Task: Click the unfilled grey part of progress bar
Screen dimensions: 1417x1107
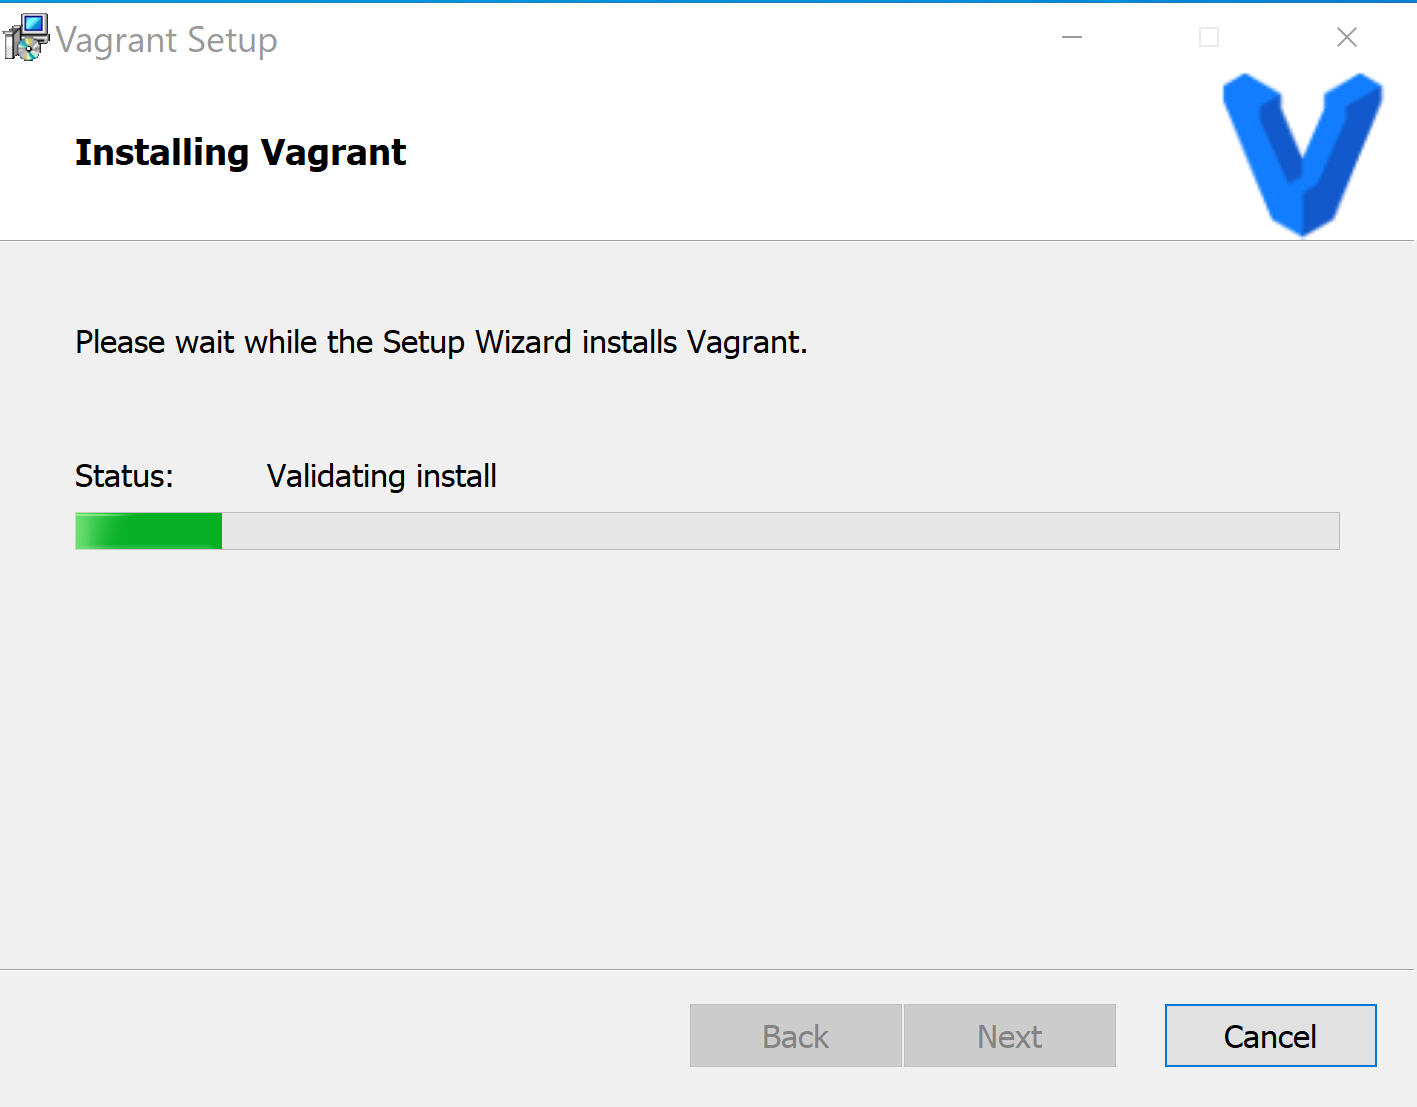Action: (x=780, y=531)
